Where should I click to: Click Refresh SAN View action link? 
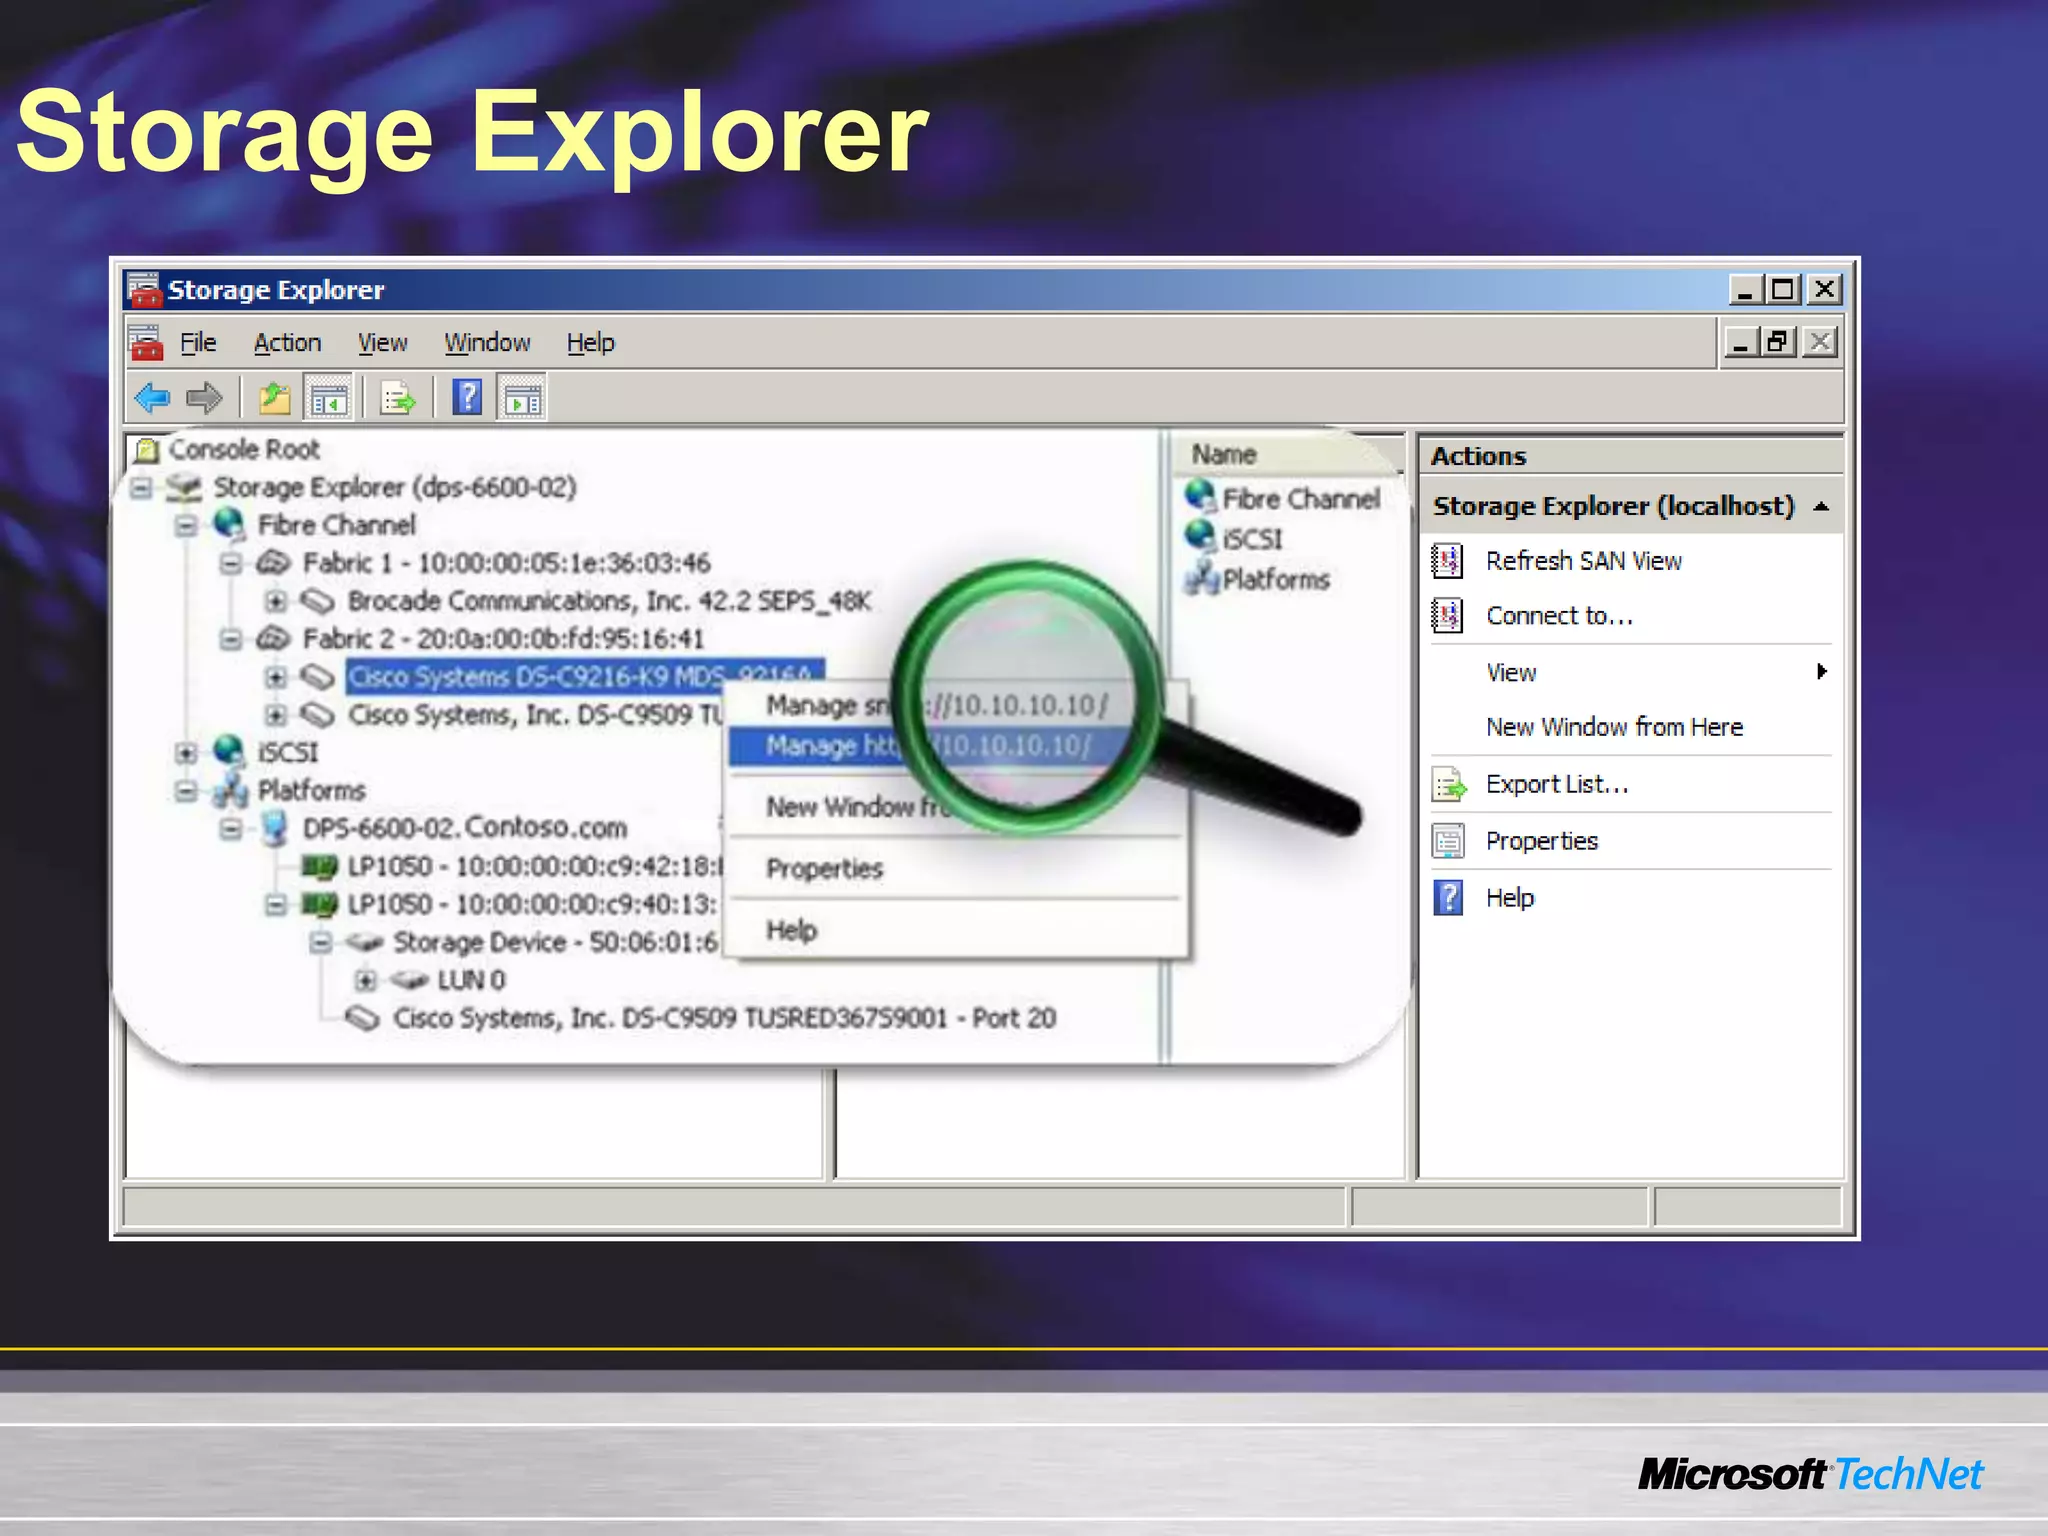[x=1584, y=561]
